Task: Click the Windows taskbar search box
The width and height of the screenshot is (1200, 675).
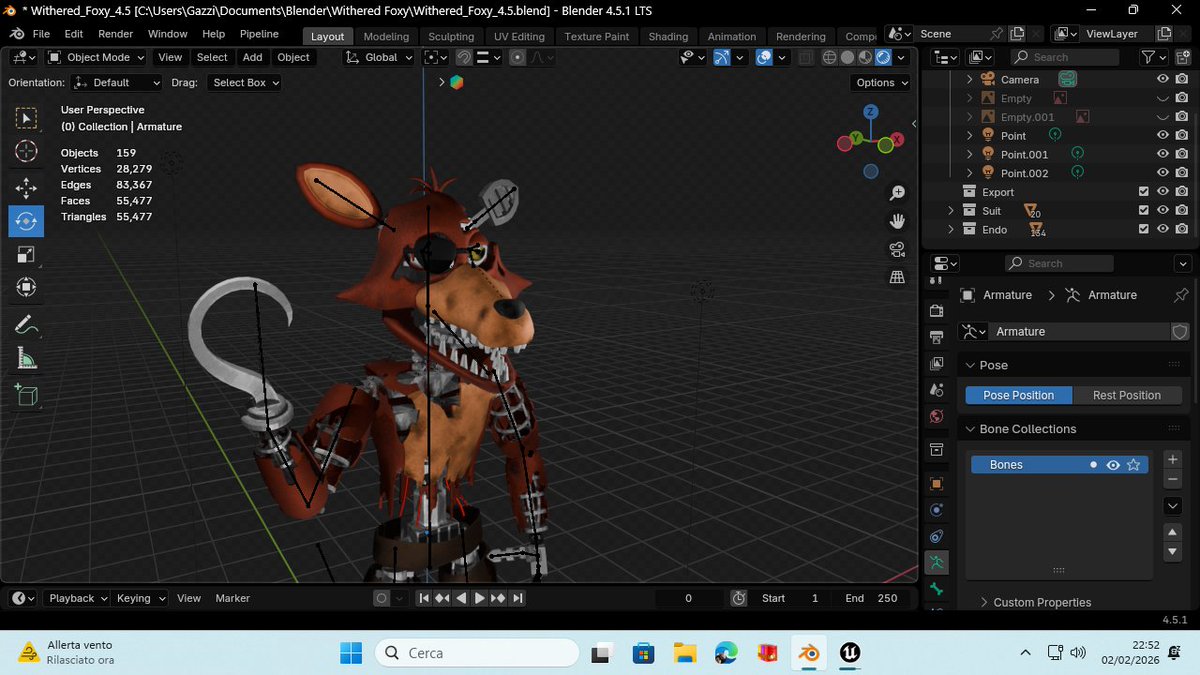Action: coord(477,653)
